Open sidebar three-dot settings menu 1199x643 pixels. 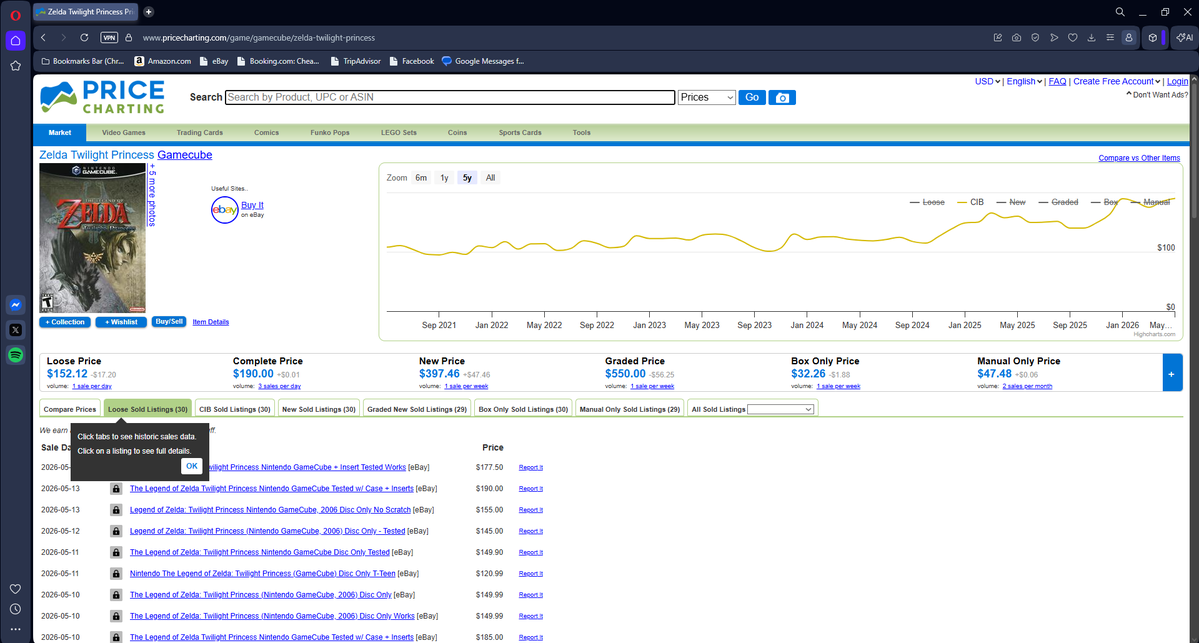pos(15,630)
